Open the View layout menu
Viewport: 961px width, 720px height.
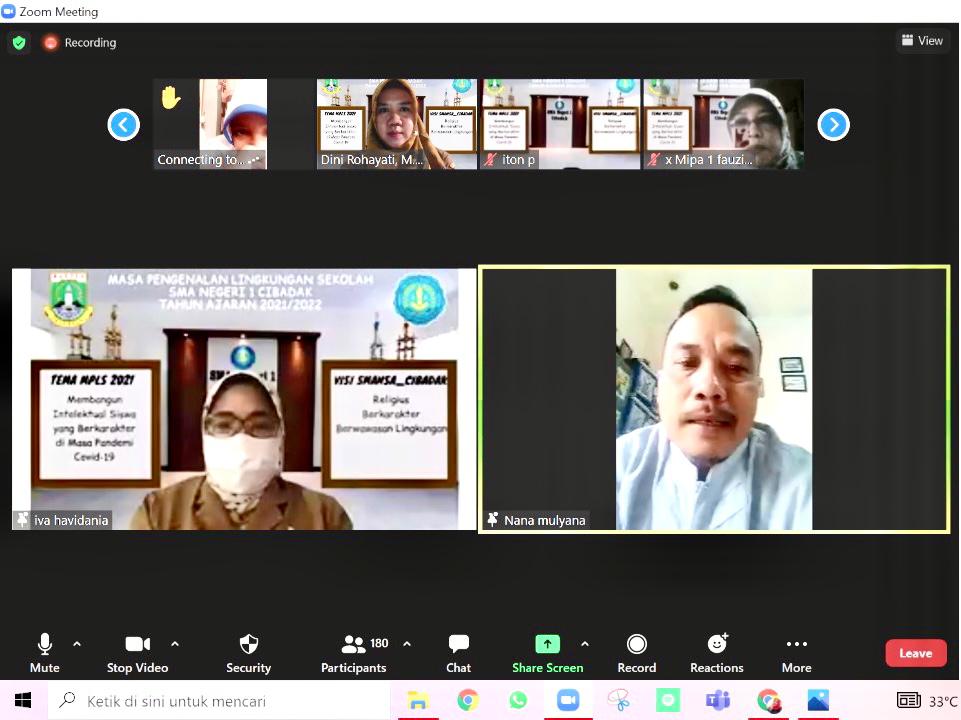(921, 41)
